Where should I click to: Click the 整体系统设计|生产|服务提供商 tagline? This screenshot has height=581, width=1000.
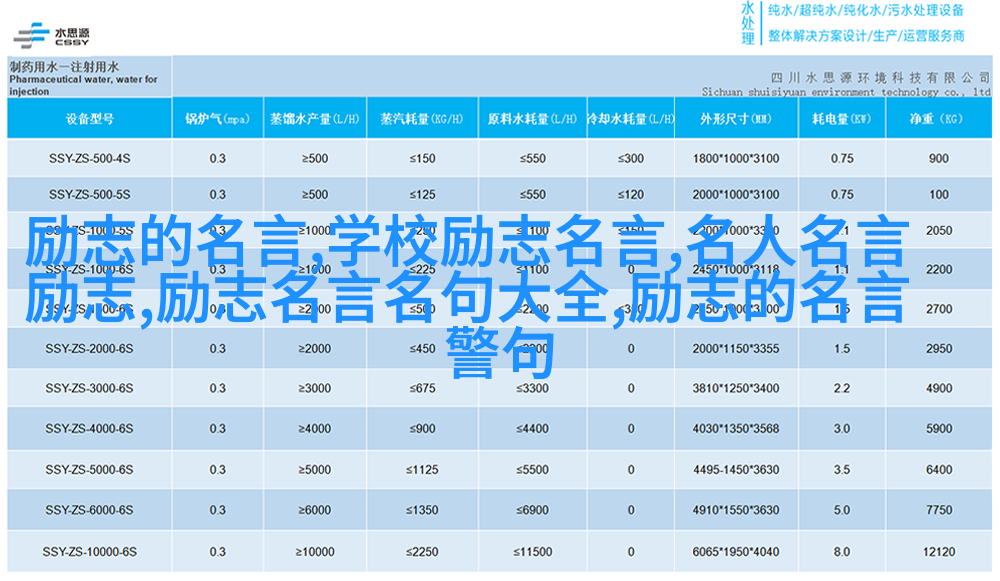(865, 35)
